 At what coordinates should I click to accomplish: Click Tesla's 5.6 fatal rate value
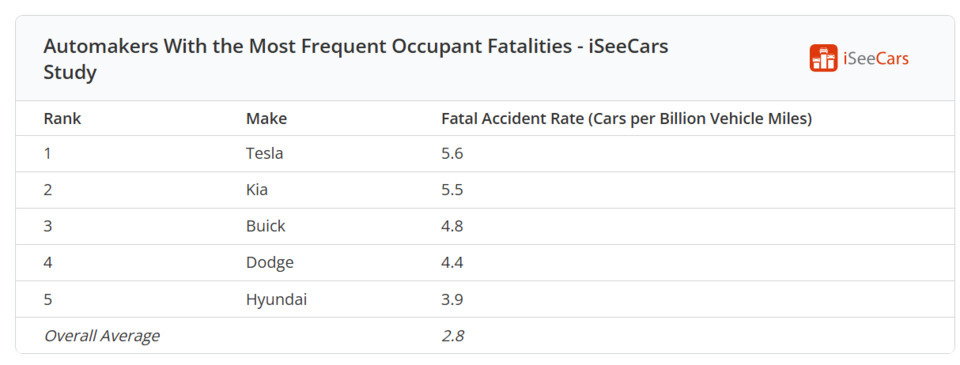(x=452, y=153)
